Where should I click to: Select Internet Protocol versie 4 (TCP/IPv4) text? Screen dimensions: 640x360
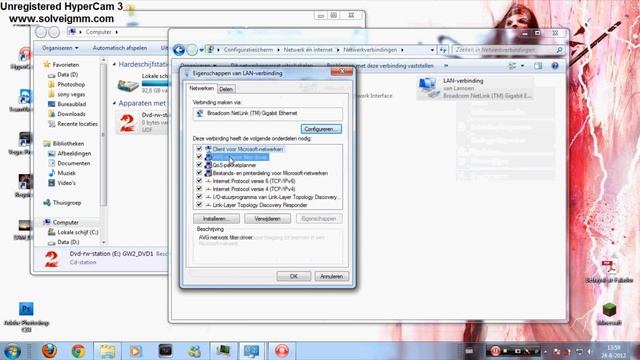tap(254, 189)
